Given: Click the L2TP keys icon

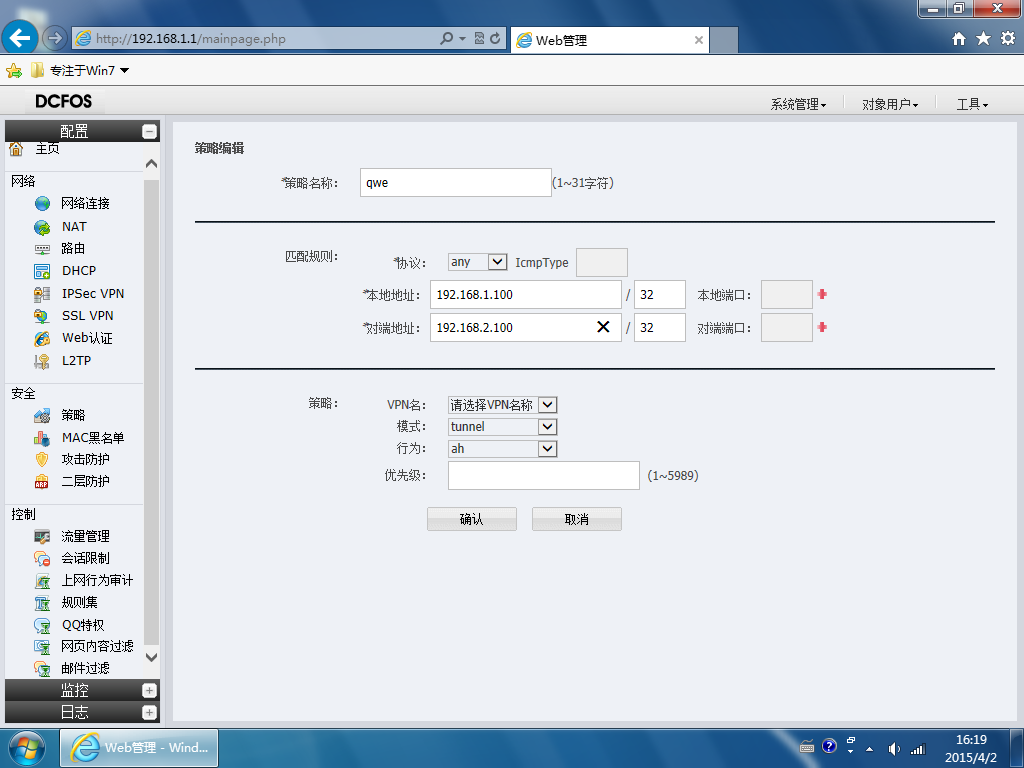Looking at the screenshot, I should click(x=42, y=361).
